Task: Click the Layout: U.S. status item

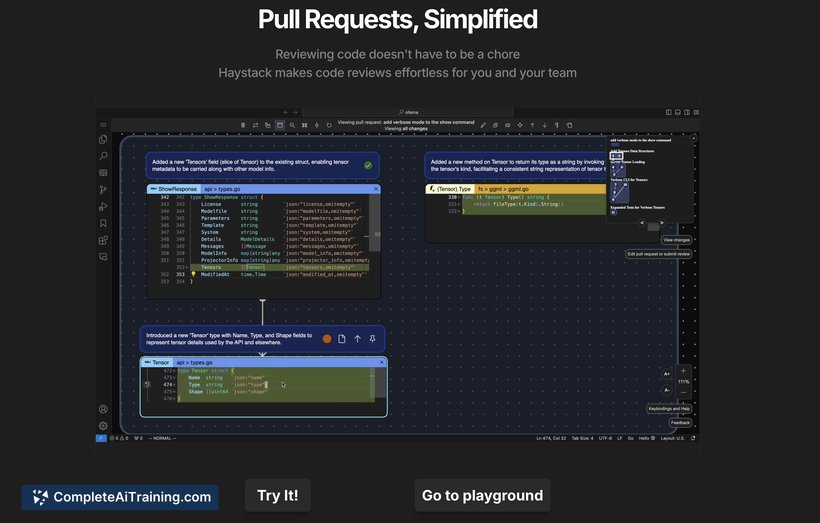Action: [672, 438]
